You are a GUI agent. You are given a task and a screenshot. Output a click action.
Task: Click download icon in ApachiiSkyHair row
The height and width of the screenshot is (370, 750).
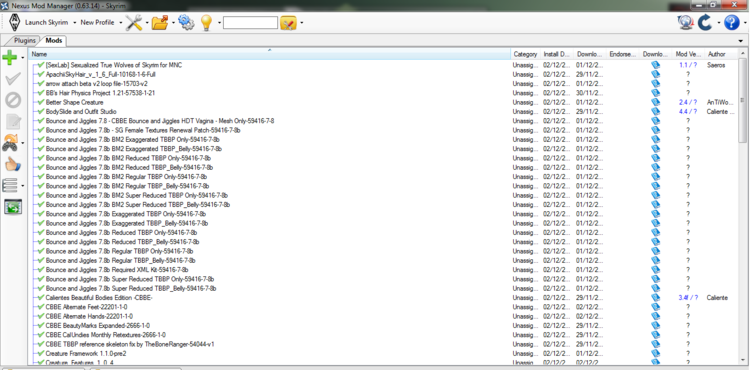point(655,74)
